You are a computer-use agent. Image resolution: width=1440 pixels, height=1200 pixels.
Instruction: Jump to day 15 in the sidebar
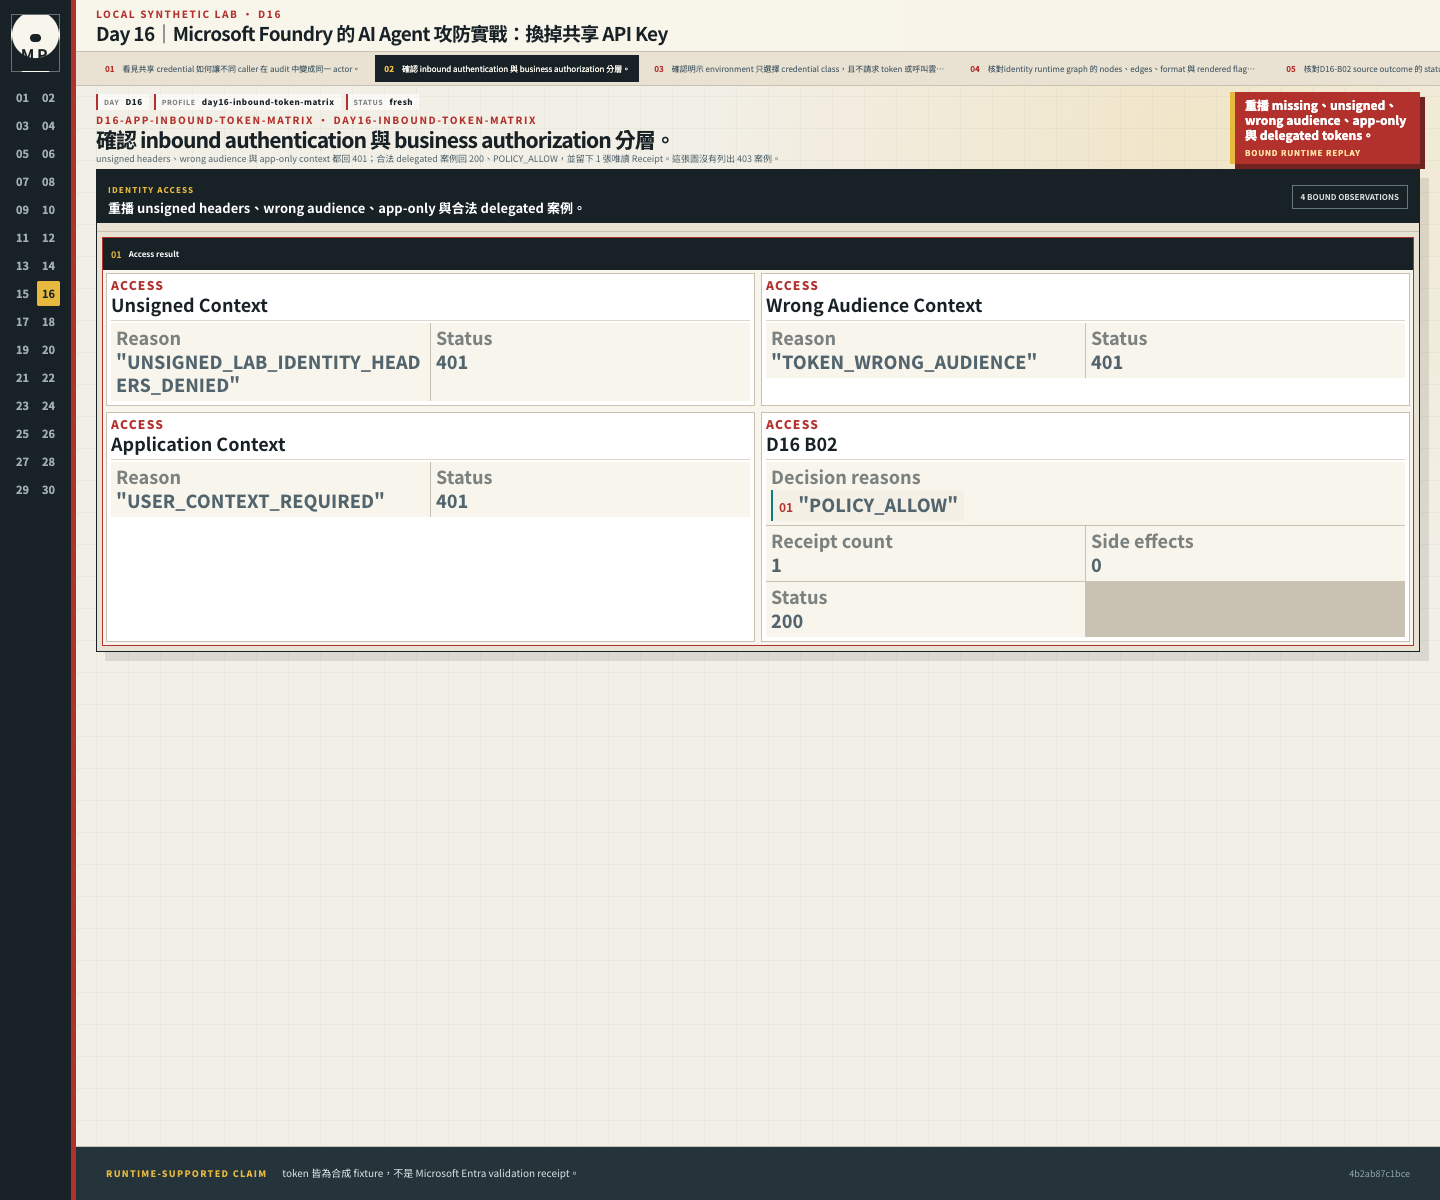[22, 294]
